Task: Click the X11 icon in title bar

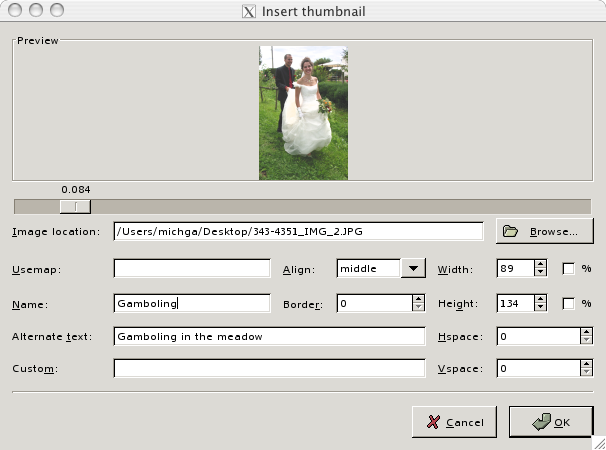Action: pos(249,12)
